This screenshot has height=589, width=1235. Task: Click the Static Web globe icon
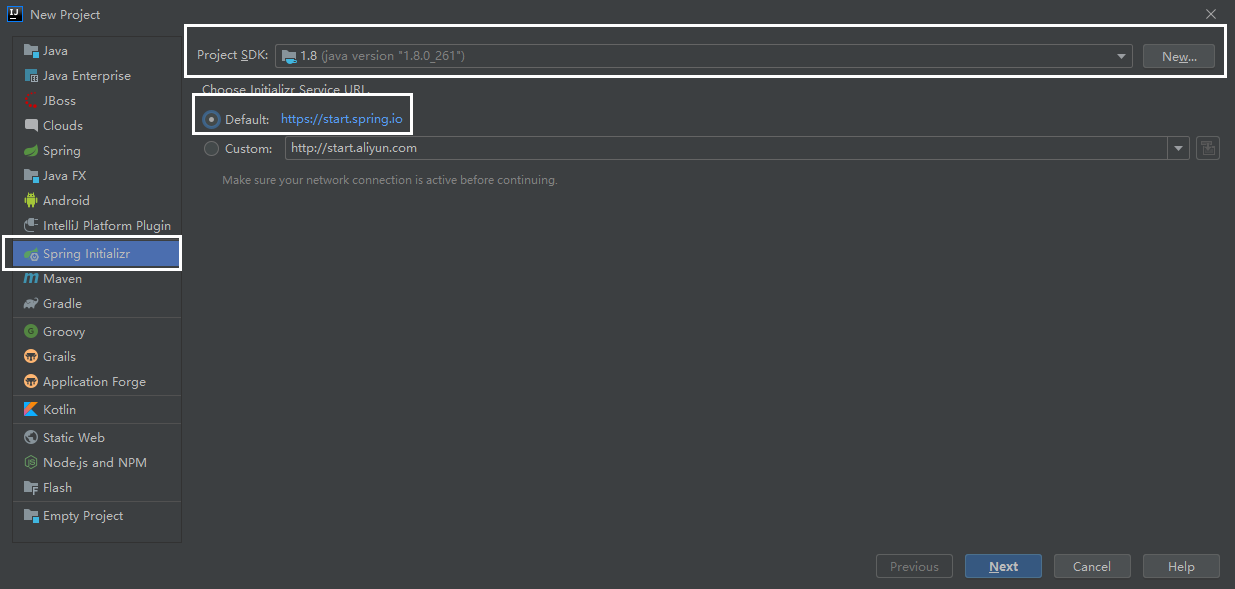pyautogui.click(x=31, y=438)
